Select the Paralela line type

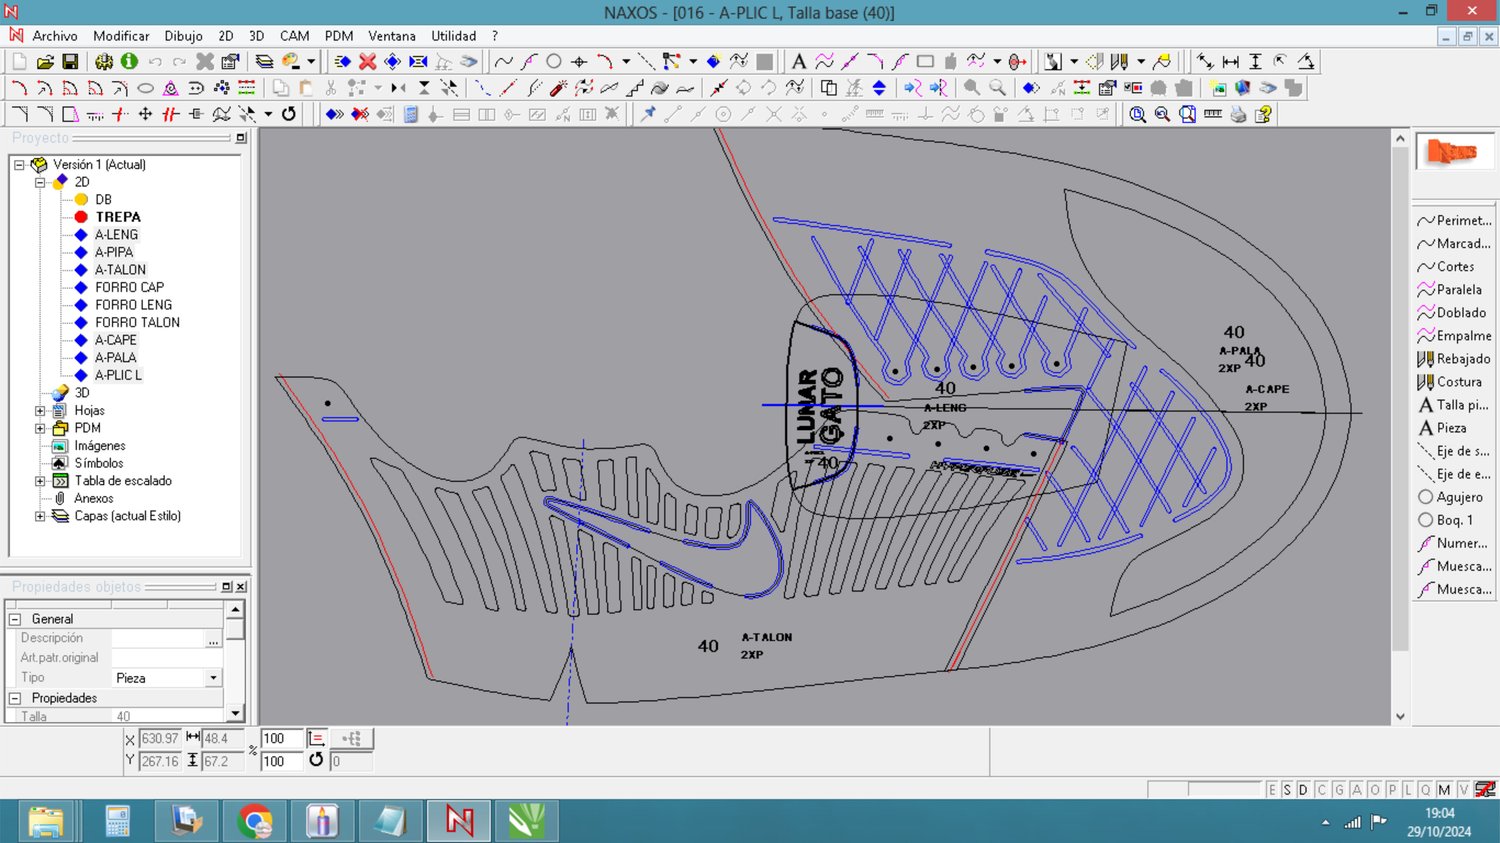[1454, 290]
